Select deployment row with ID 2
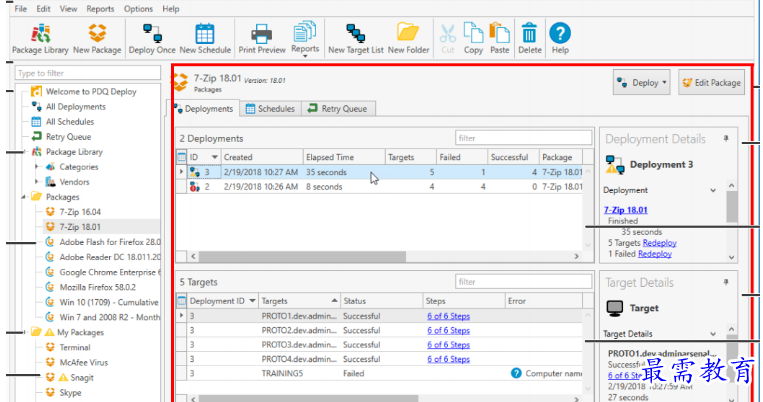The height and width of the screenshot is (402, 763). (380, 187)
